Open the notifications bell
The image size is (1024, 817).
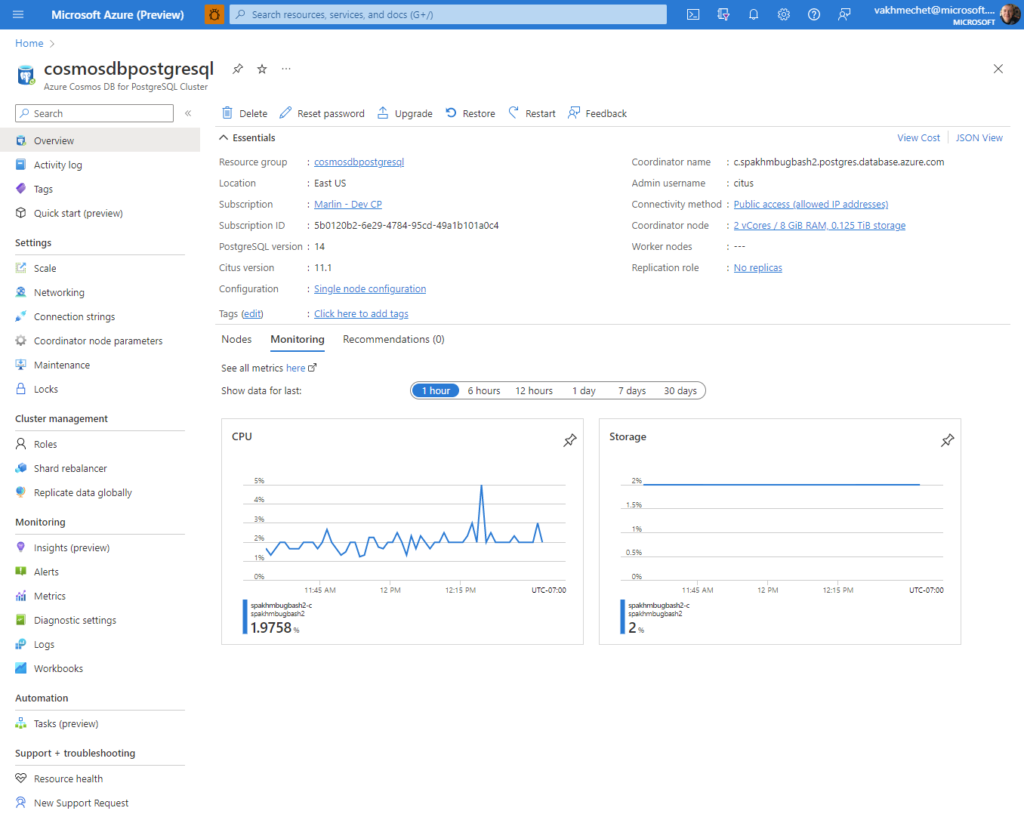tap(753, 14)
